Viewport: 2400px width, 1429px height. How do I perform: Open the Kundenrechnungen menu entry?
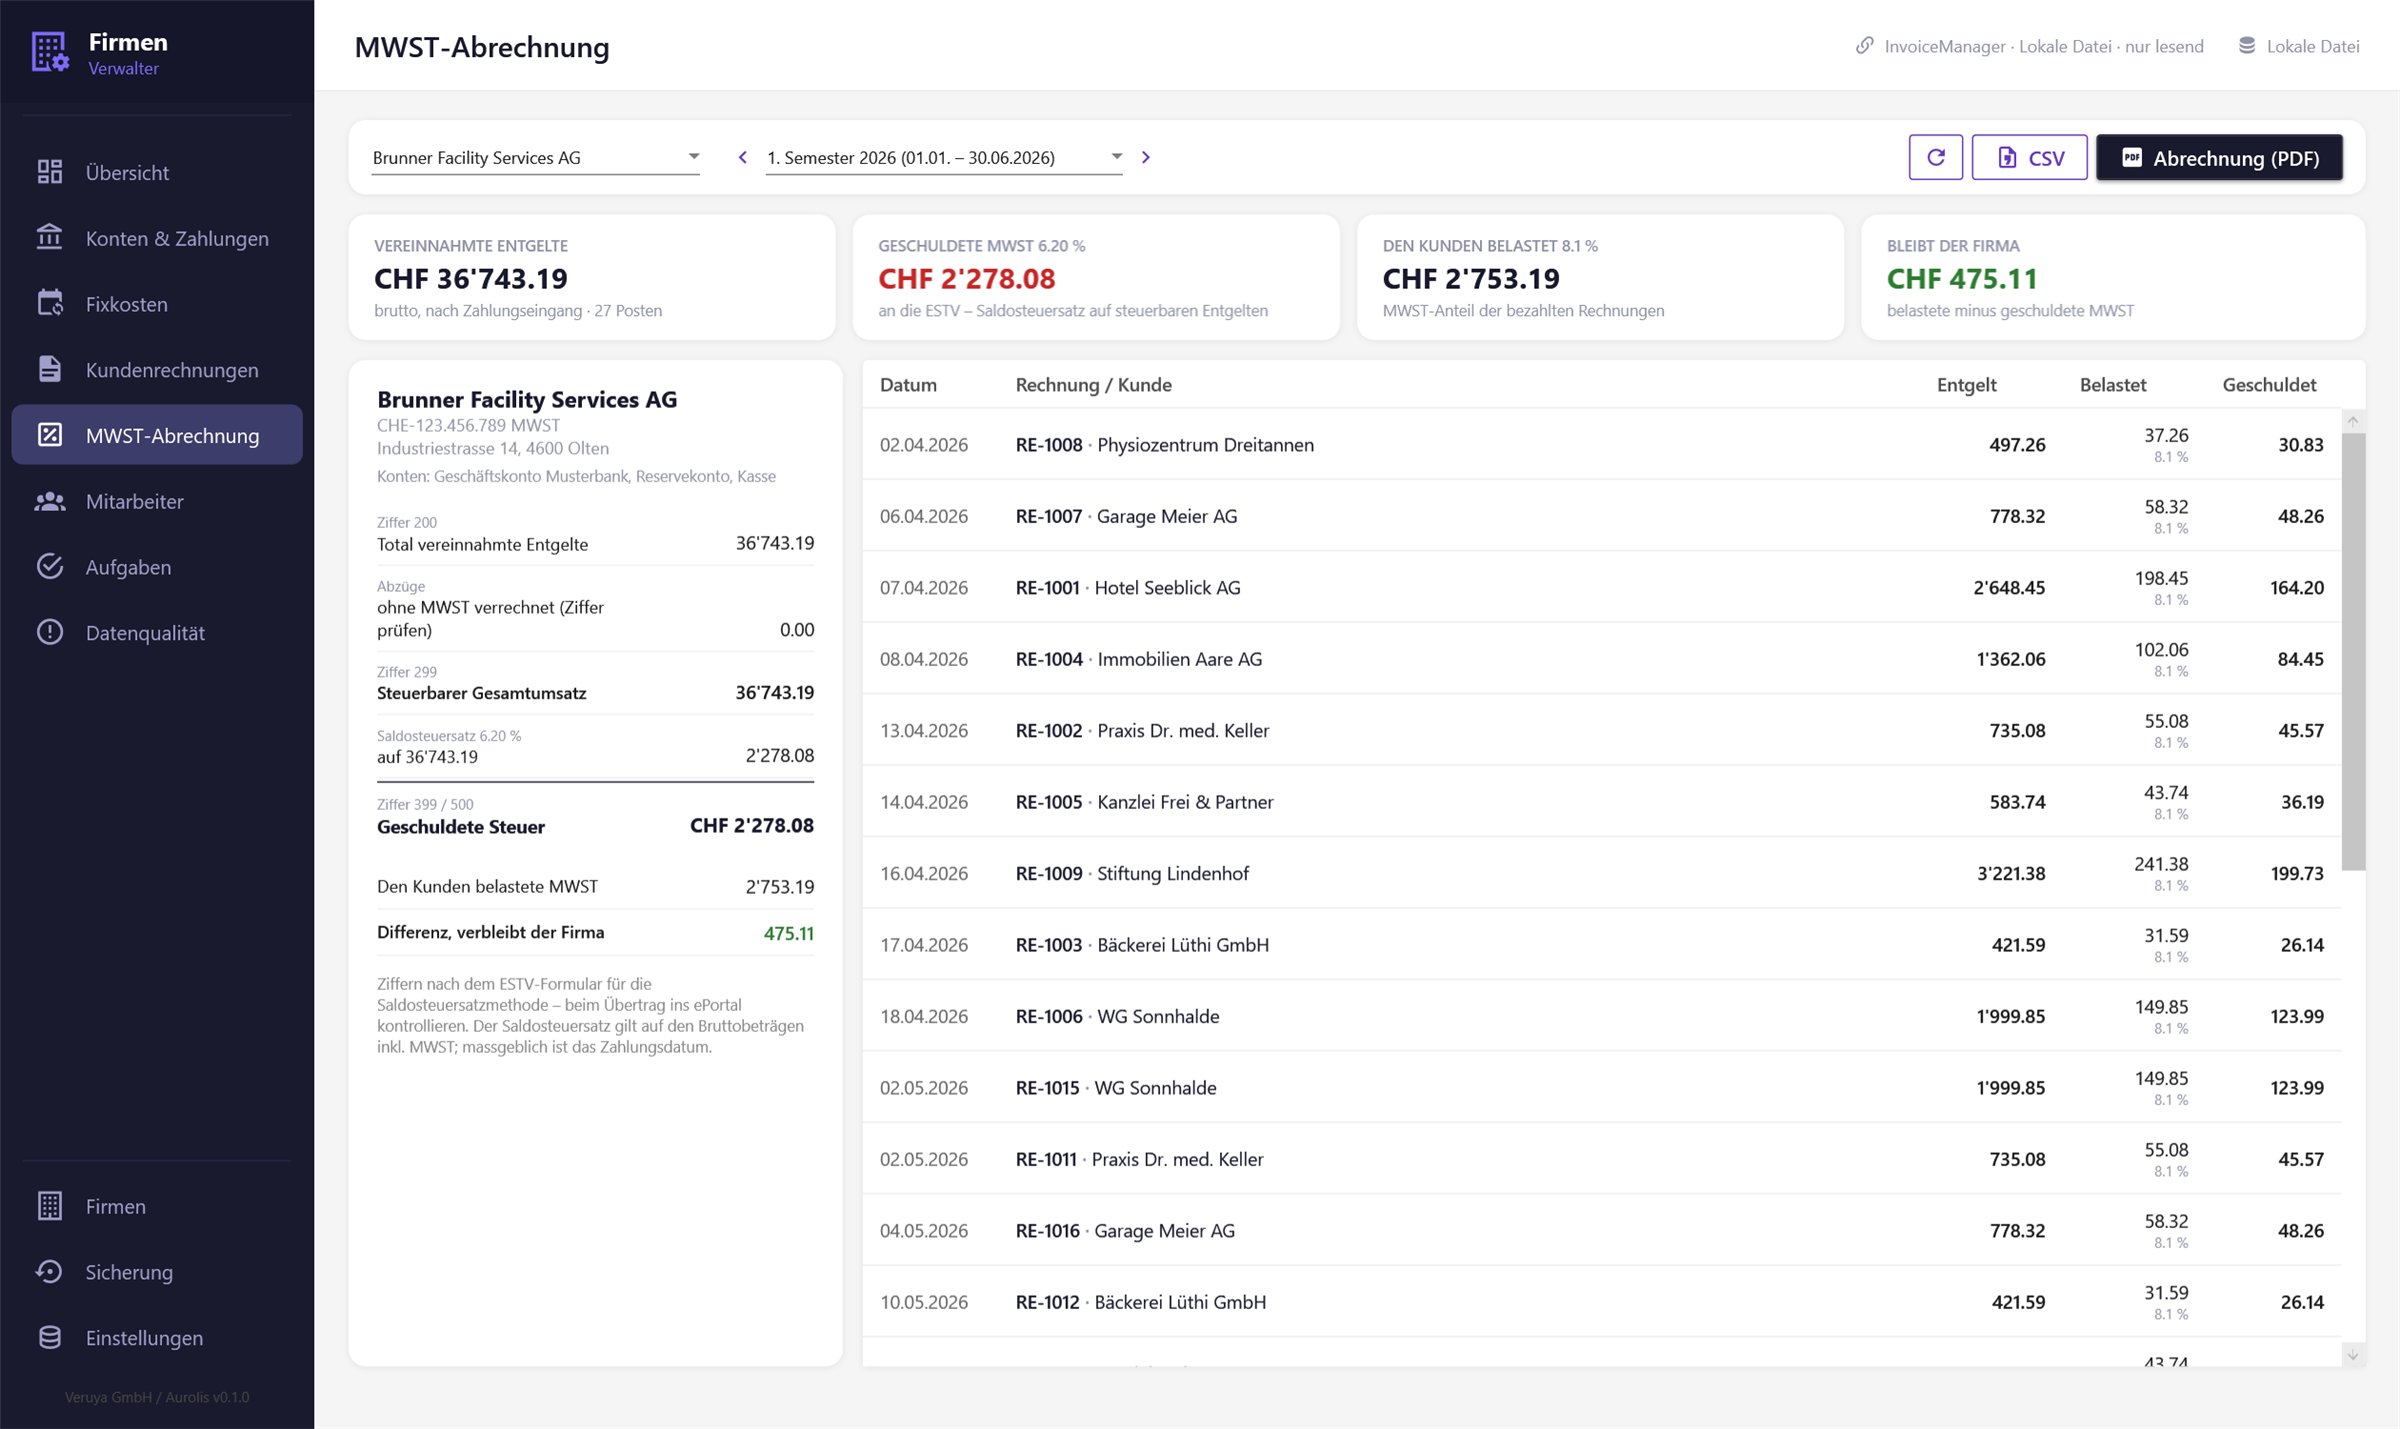(157, 369)
